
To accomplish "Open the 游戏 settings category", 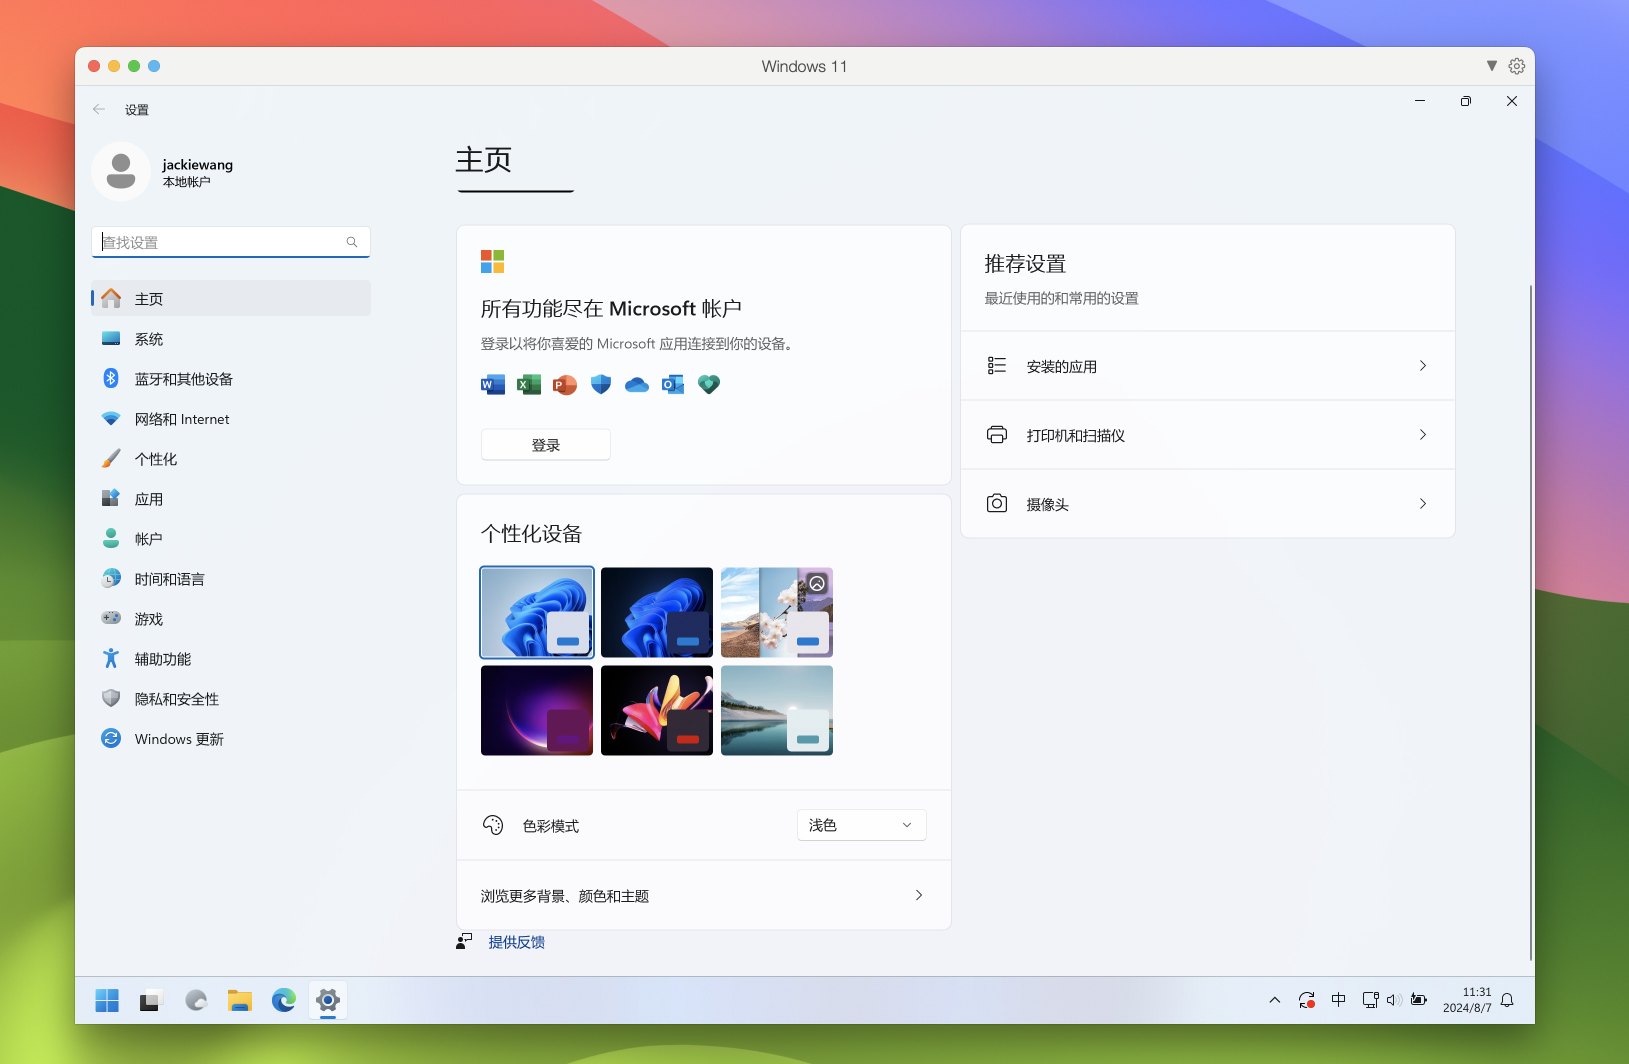I will [x=231, y=619].
